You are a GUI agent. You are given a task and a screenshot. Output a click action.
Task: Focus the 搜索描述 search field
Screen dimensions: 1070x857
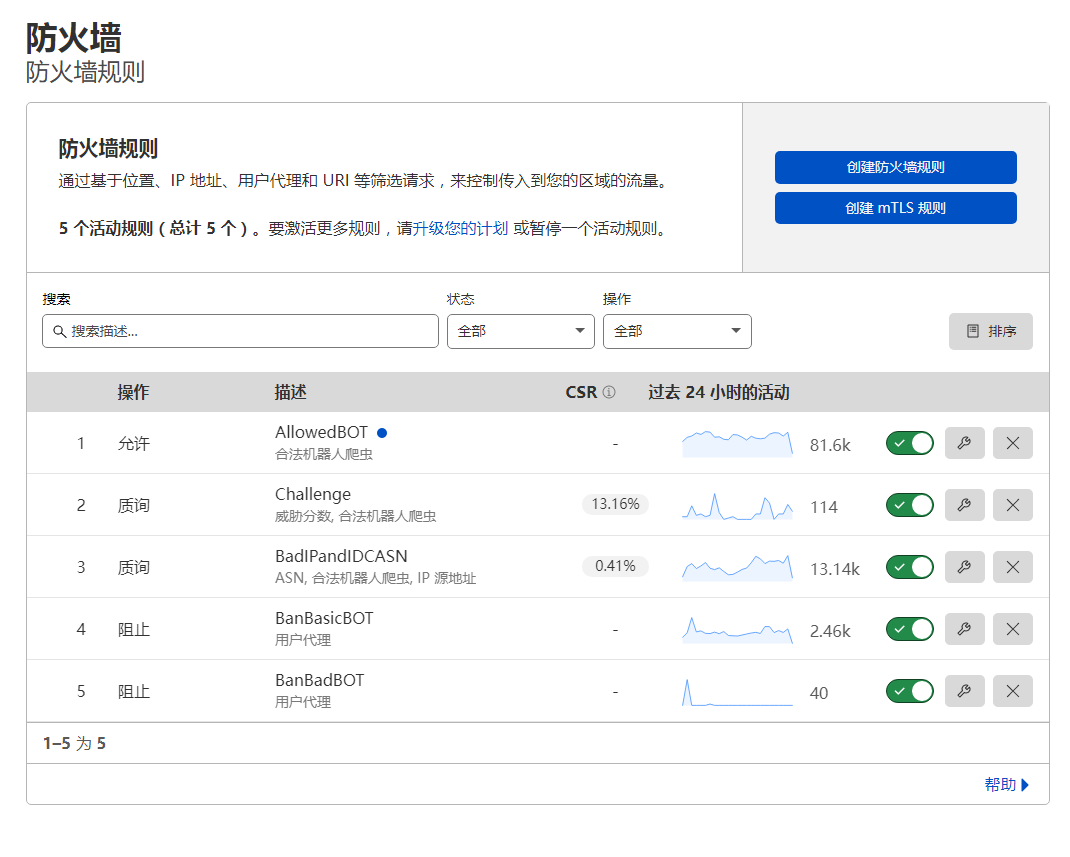point(240,332)
